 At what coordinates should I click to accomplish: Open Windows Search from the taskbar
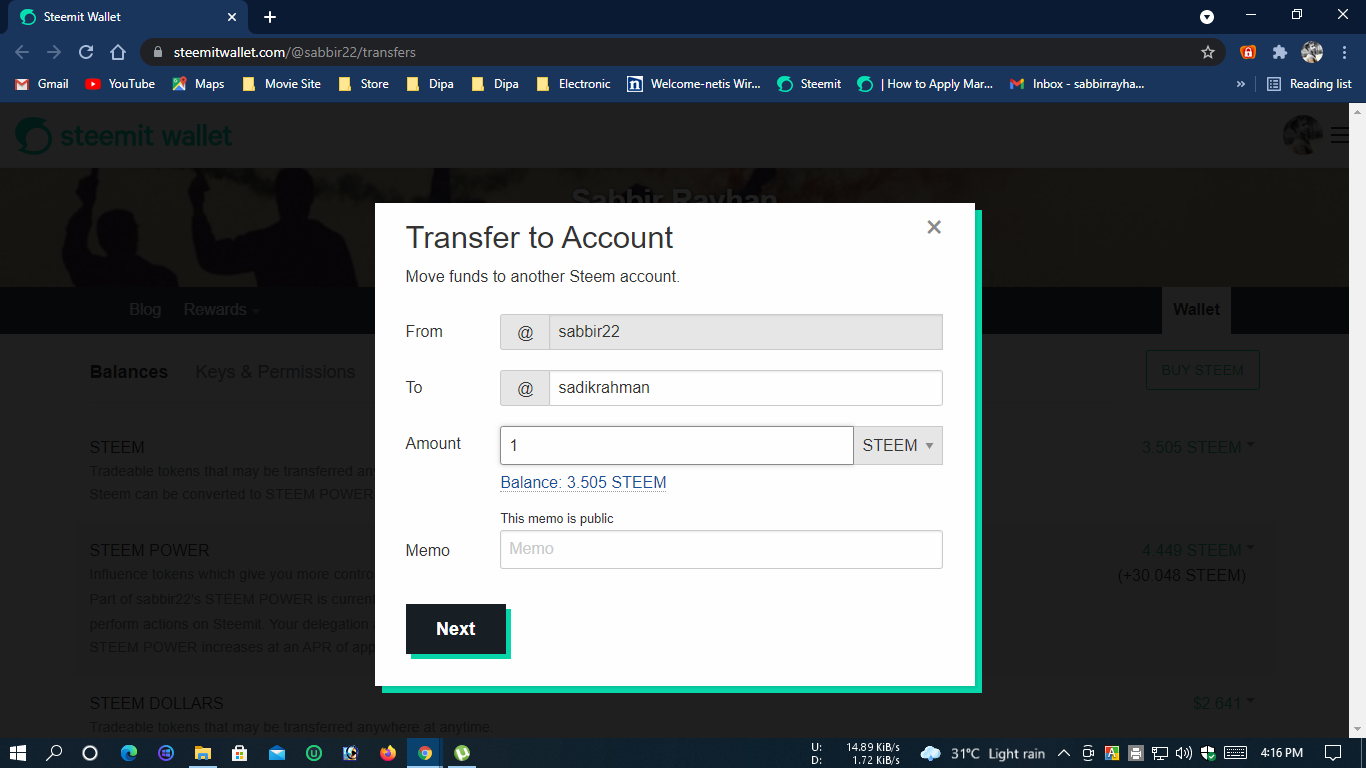[x=54, y=753]
